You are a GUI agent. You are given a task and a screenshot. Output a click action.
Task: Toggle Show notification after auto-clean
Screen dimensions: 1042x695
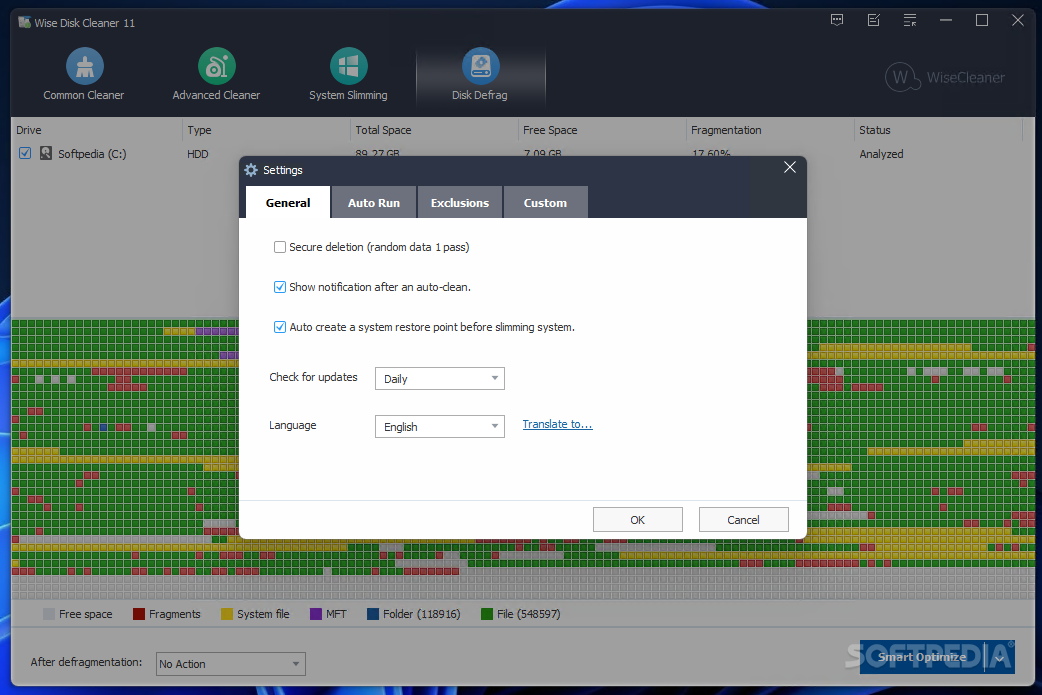click(280, 287)
